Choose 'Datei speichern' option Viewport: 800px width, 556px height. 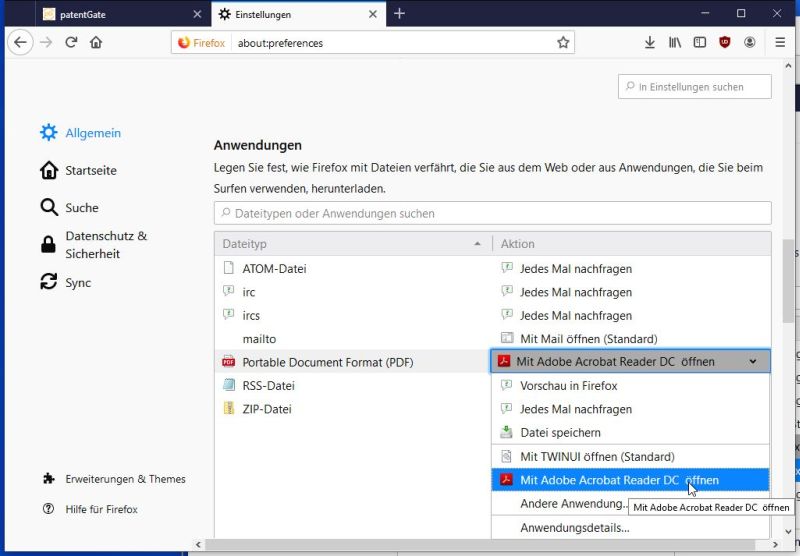(x=630, y=433)
